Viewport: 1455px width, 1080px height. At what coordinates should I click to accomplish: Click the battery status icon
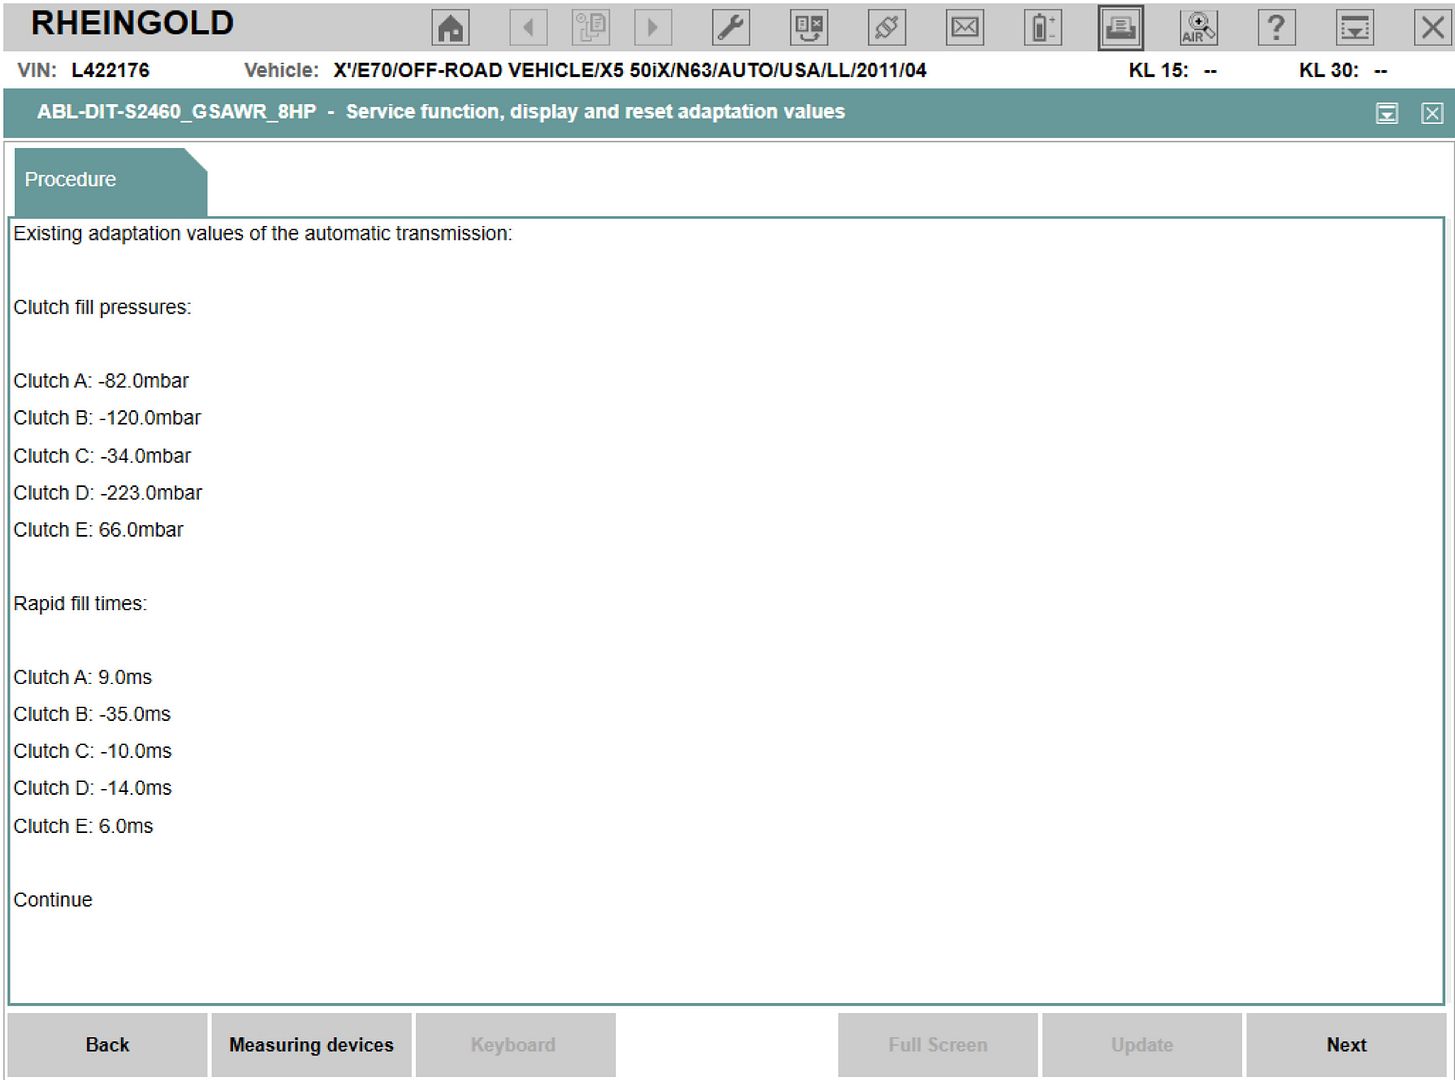(x=1042, y=27)
